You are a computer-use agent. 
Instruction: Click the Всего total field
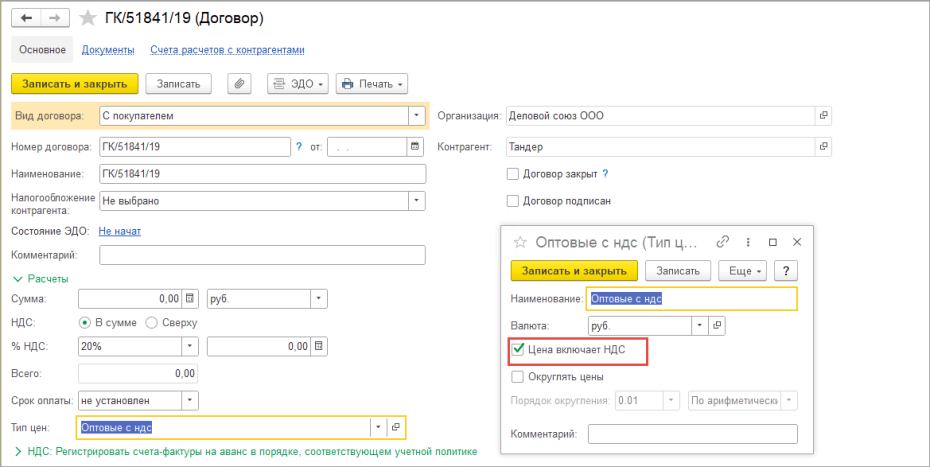pyautogui.click(x=138, y=373)
